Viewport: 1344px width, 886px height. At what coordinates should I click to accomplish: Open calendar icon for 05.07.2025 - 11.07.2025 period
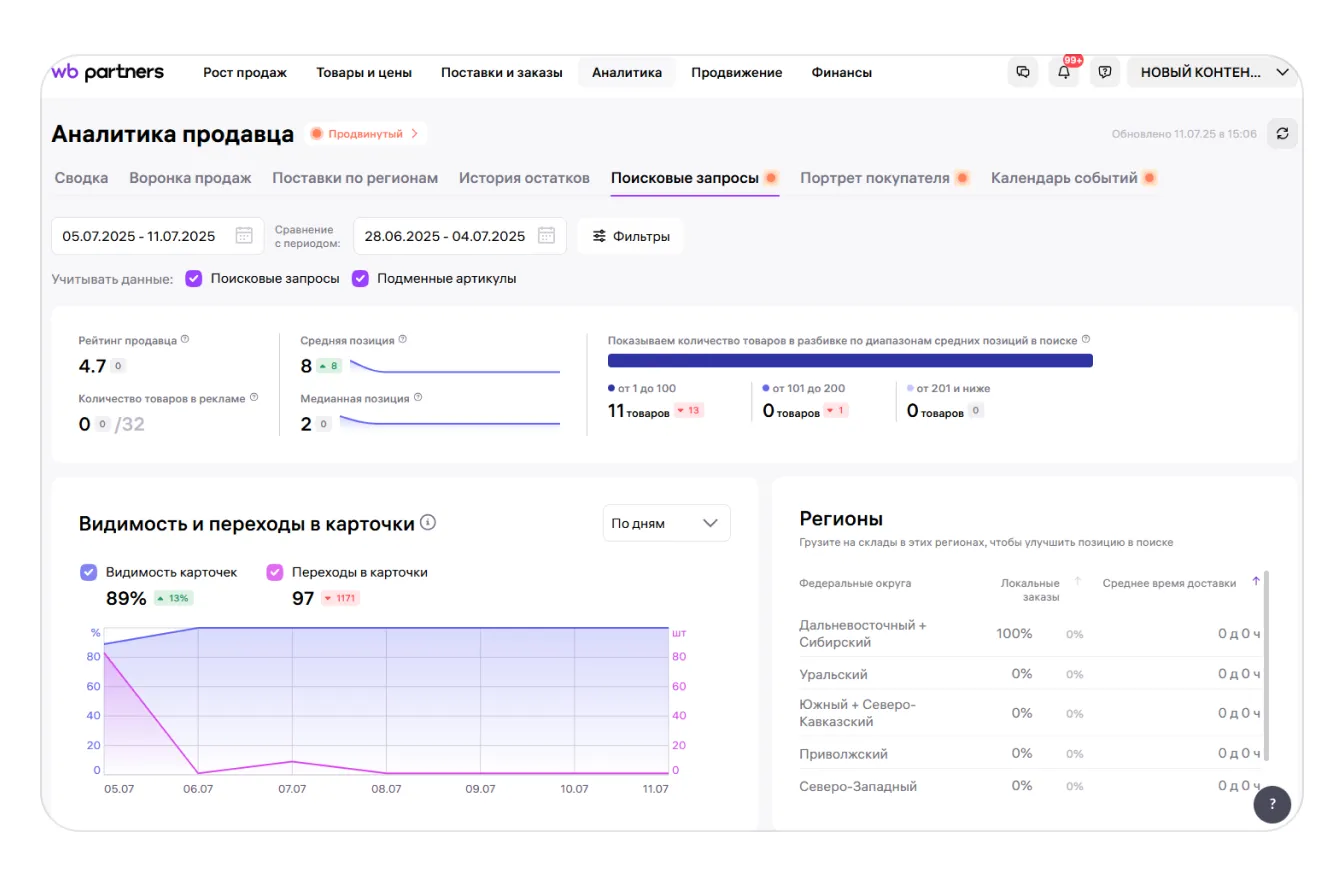pos(244,236)
